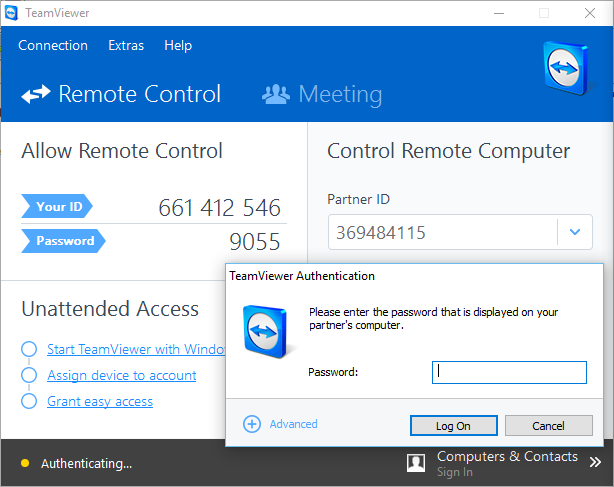Minimize the TeamViewer window
614x487 pixels.
[499, 13]
